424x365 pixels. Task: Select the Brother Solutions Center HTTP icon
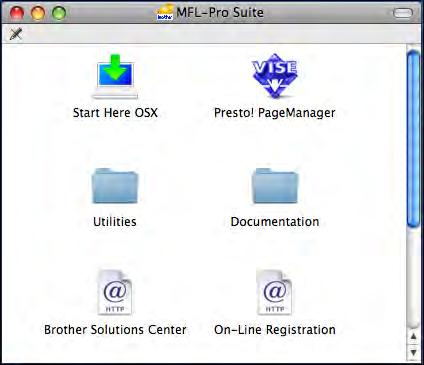(115, 292)
